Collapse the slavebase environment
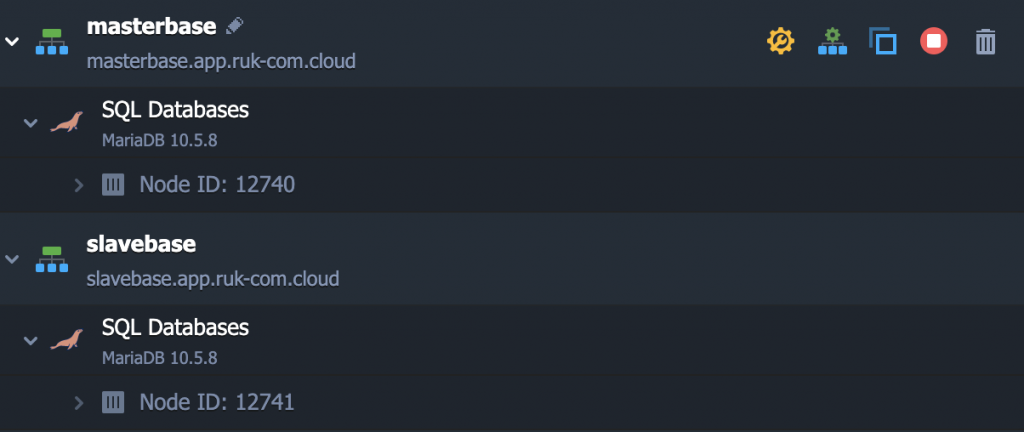 tap(12, 258)
